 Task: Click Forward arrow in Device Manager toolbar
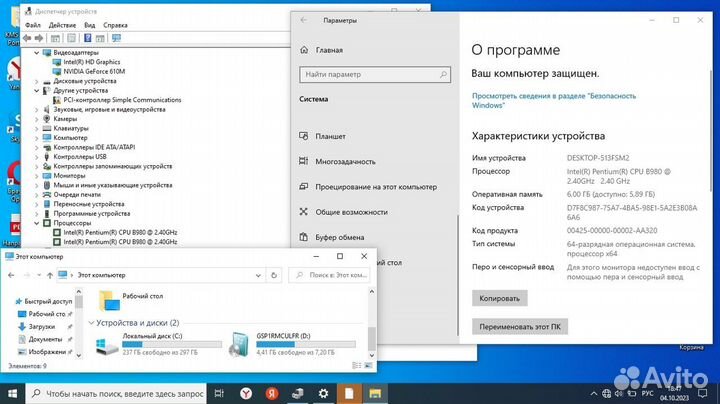pos(39,38)
